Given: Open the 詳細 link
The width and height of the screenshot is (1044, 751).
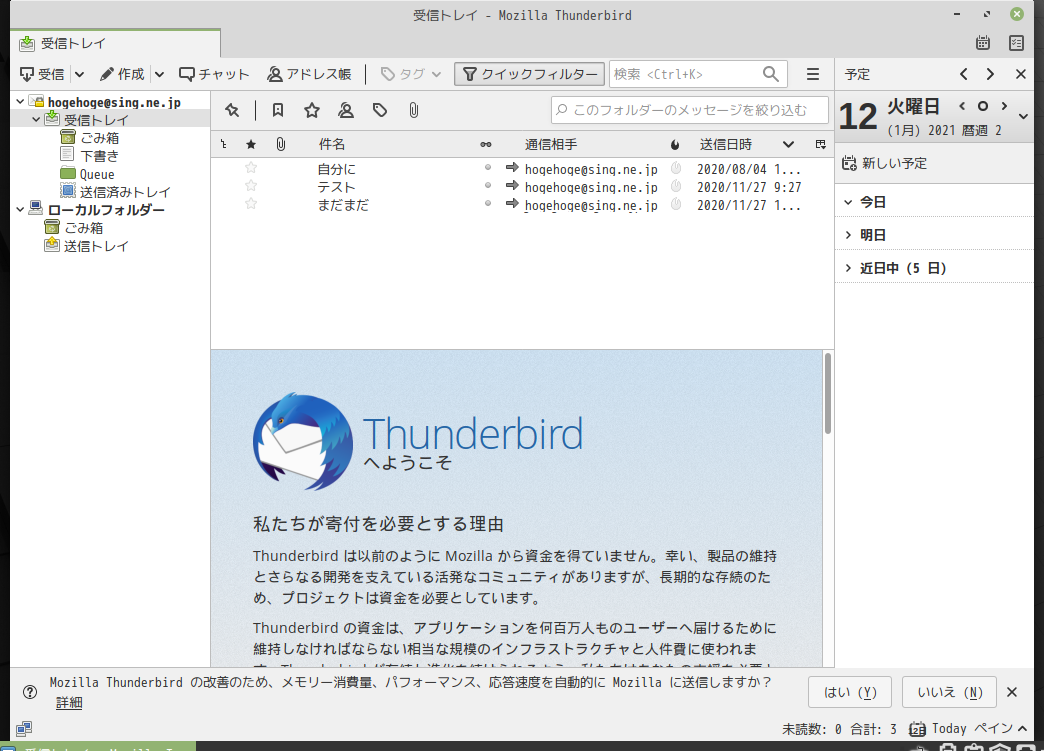Looking at the screenshot, I should (x=69, y=702).
